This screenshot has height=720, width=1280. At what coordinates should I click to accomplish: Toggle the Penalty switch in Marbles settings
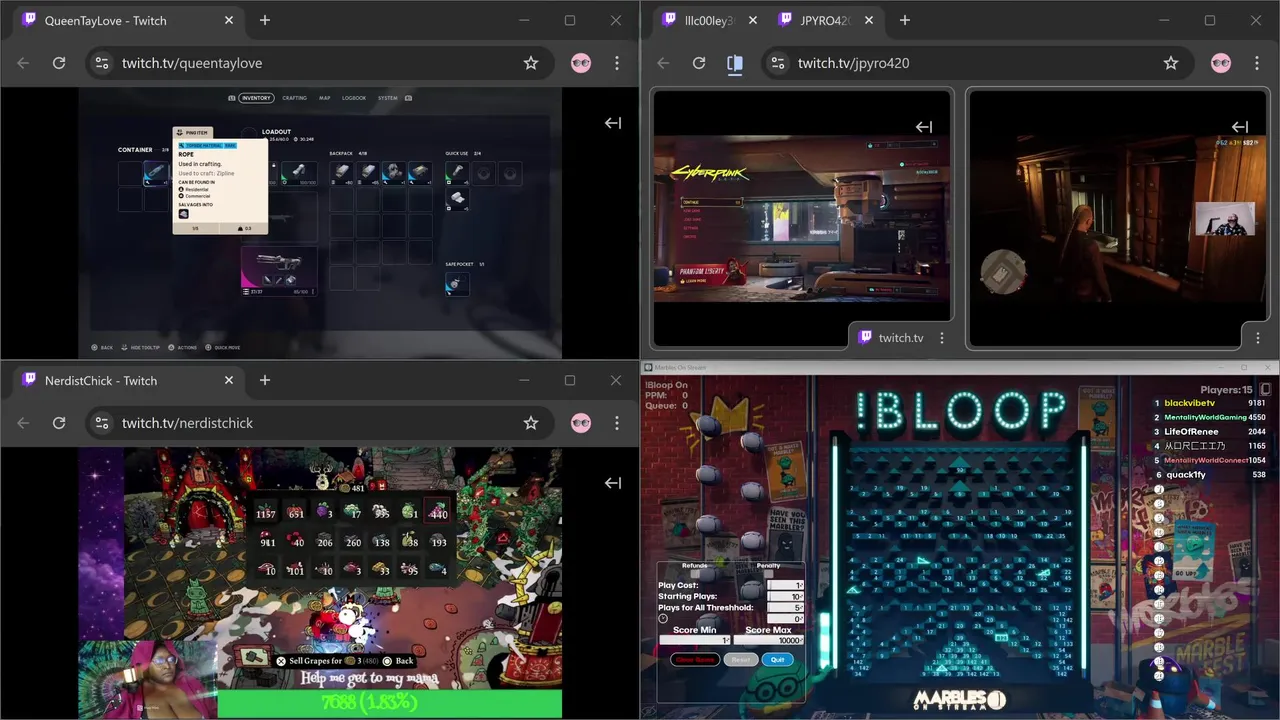pos(768,574)
